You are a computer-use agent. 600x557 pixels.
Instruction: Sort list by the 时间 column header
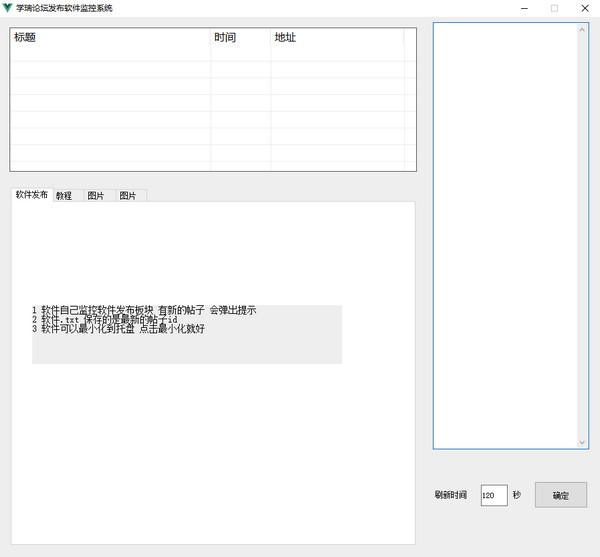click(x=240, y=38)
